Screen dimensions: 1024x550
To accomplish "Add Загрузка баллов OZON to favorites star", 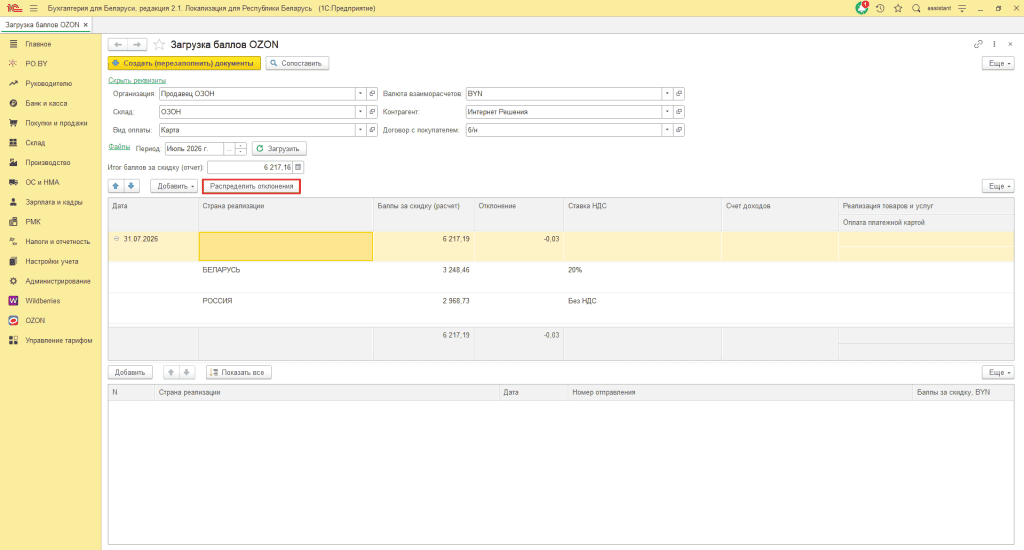I will 159,44.
